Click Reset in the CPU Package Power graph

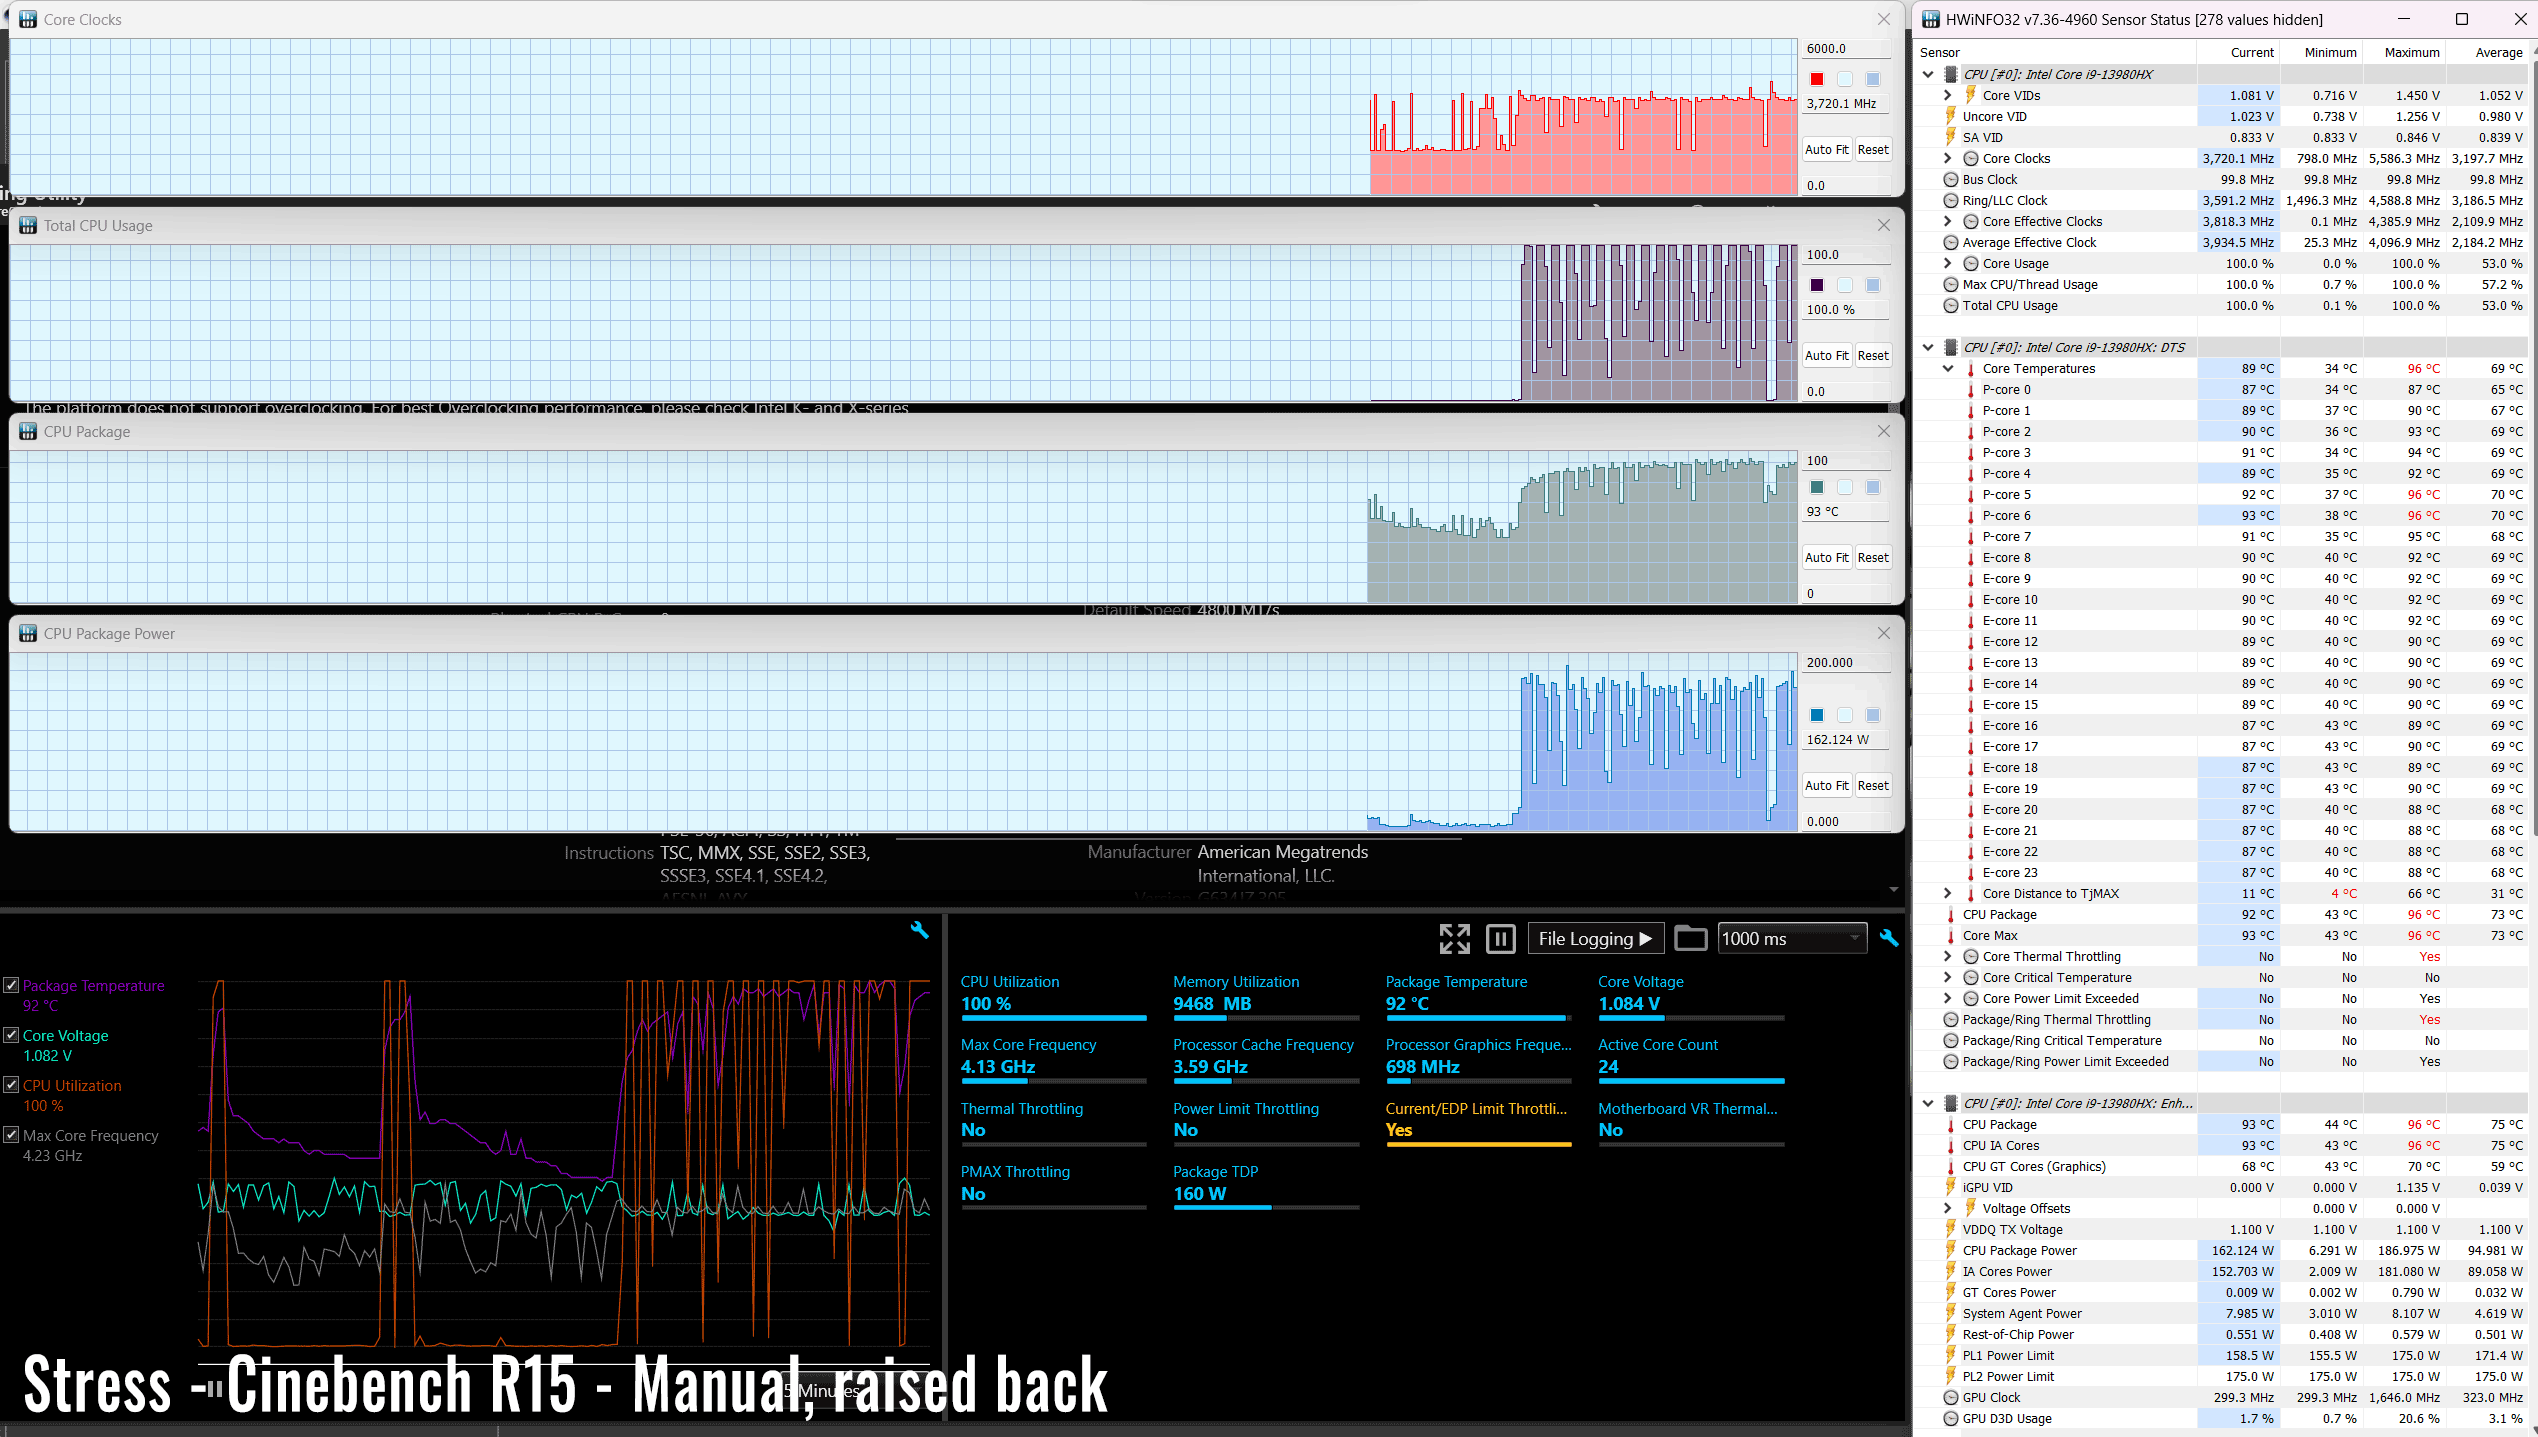click(1873, 786)
